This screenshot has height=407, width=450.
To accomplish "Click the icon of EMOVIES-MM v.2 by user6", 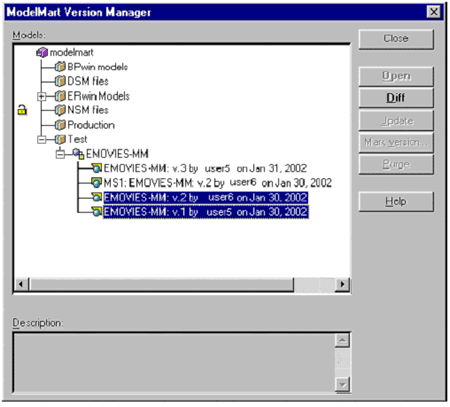I will tap(96, 197).
